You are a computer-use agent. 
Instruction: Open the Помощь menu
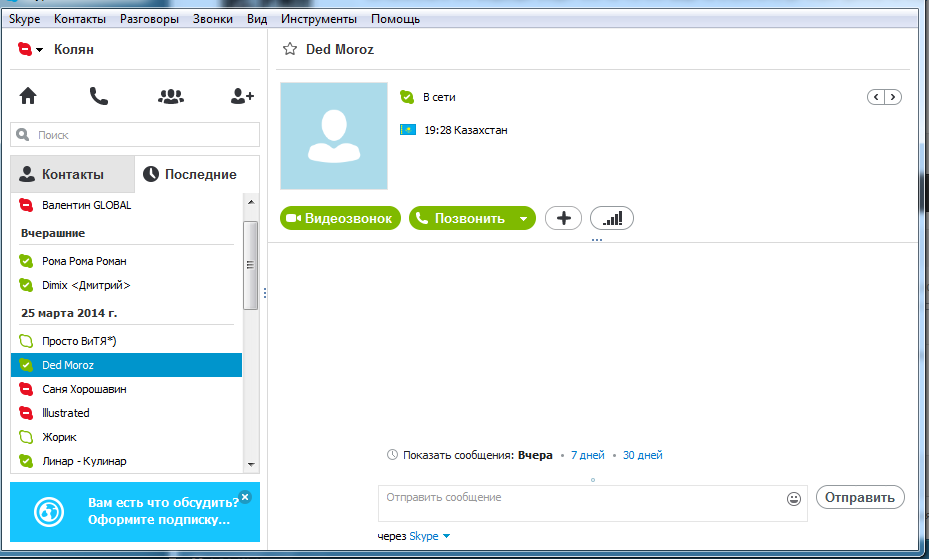click(x=395, y=19)
